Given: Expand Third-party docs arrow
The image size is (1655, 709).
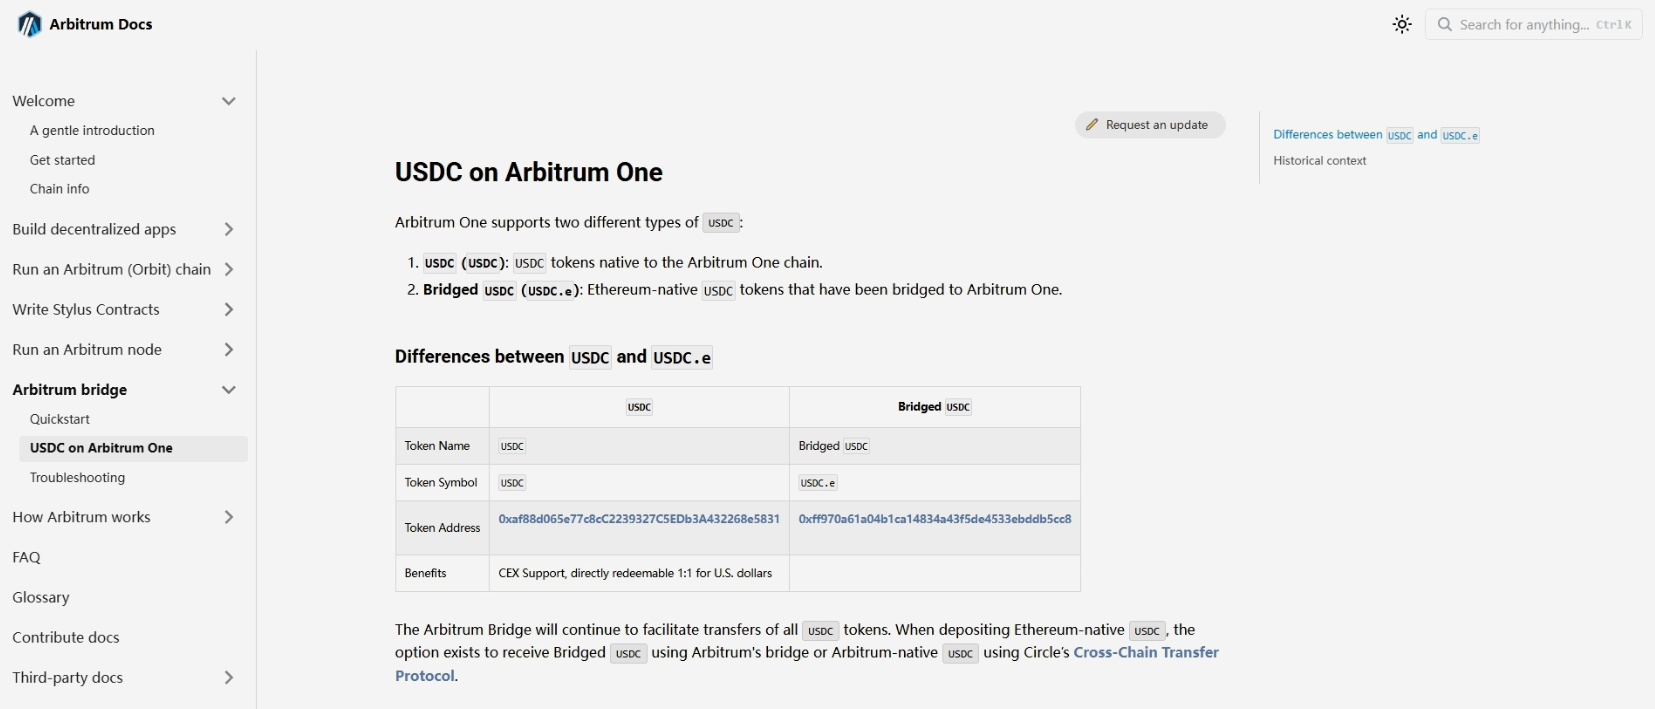Looking at the screenshot, I should [x=229, y=678].
